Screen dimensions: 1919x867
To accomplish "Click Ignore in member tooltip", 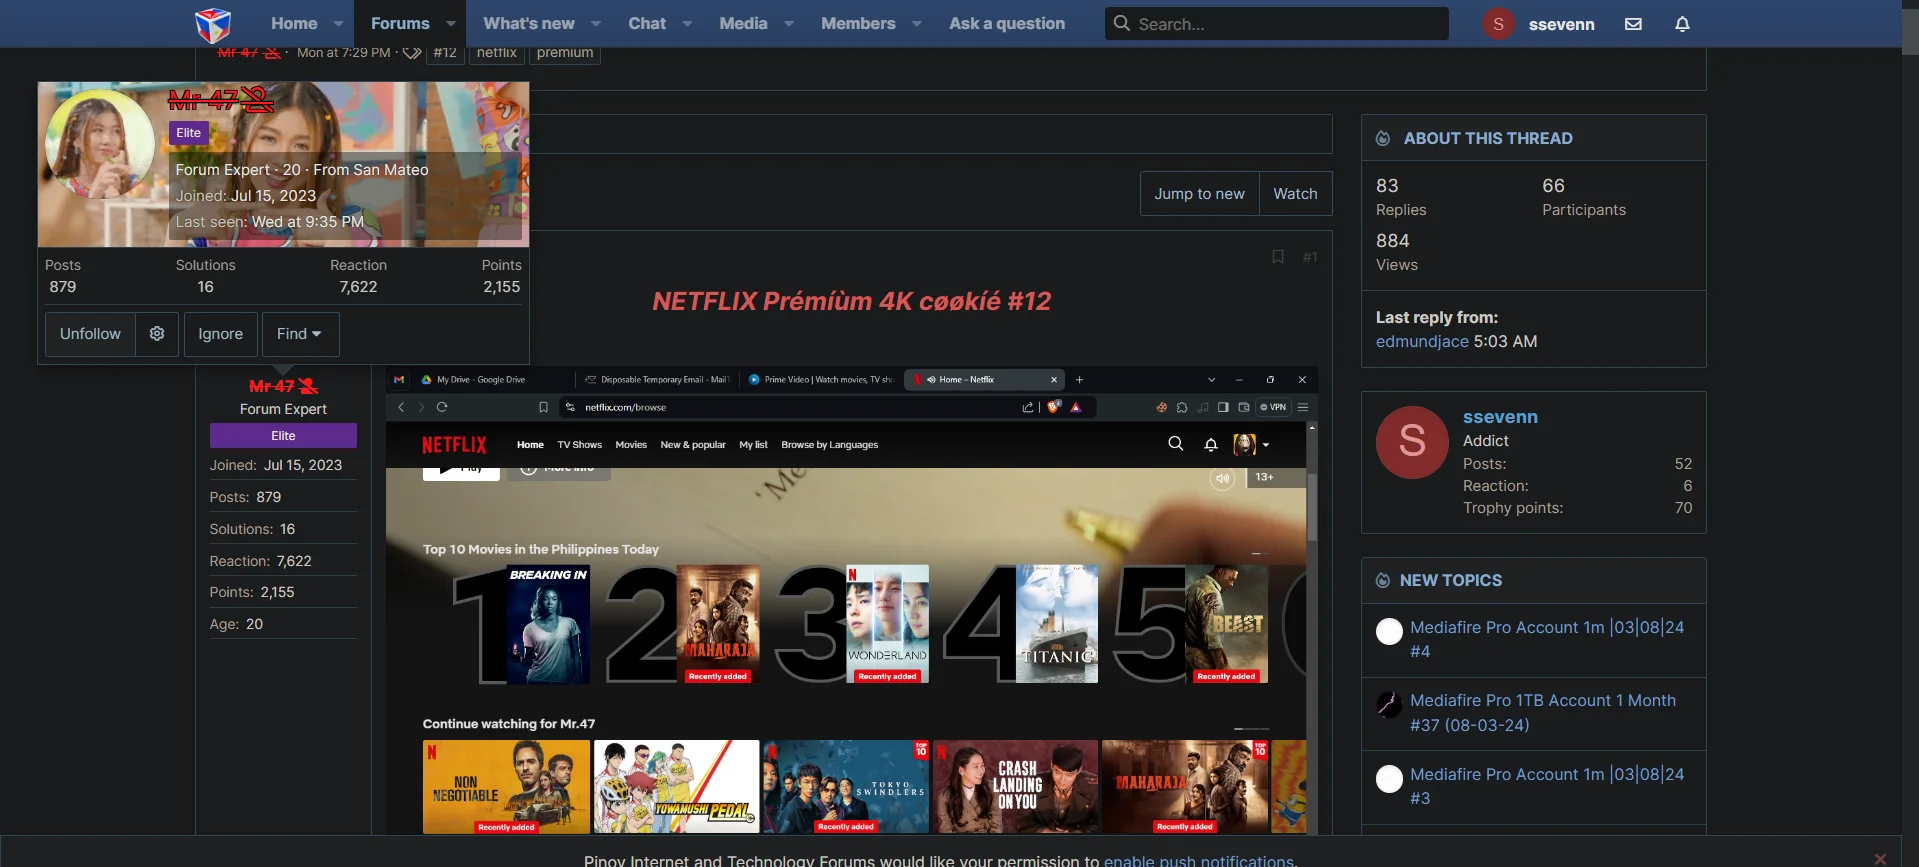I will [x=221, y=334].
